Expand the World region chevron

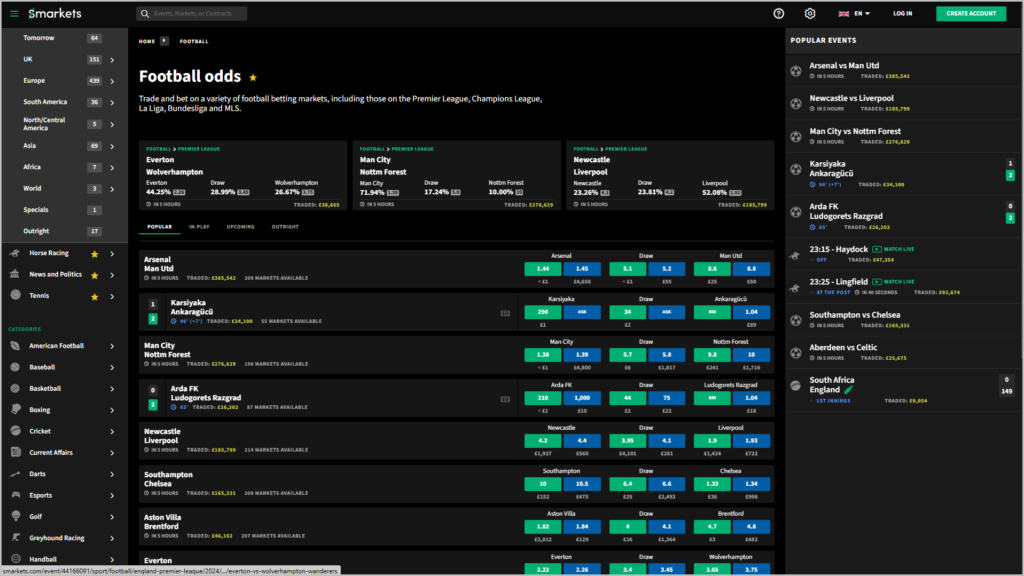pyautogui.click(x=112, y=189)
